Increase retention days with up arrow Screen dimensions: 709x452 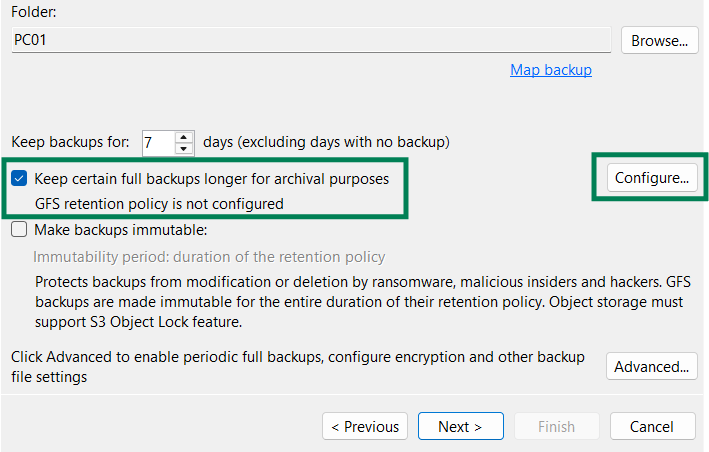[x=183, y=137]
